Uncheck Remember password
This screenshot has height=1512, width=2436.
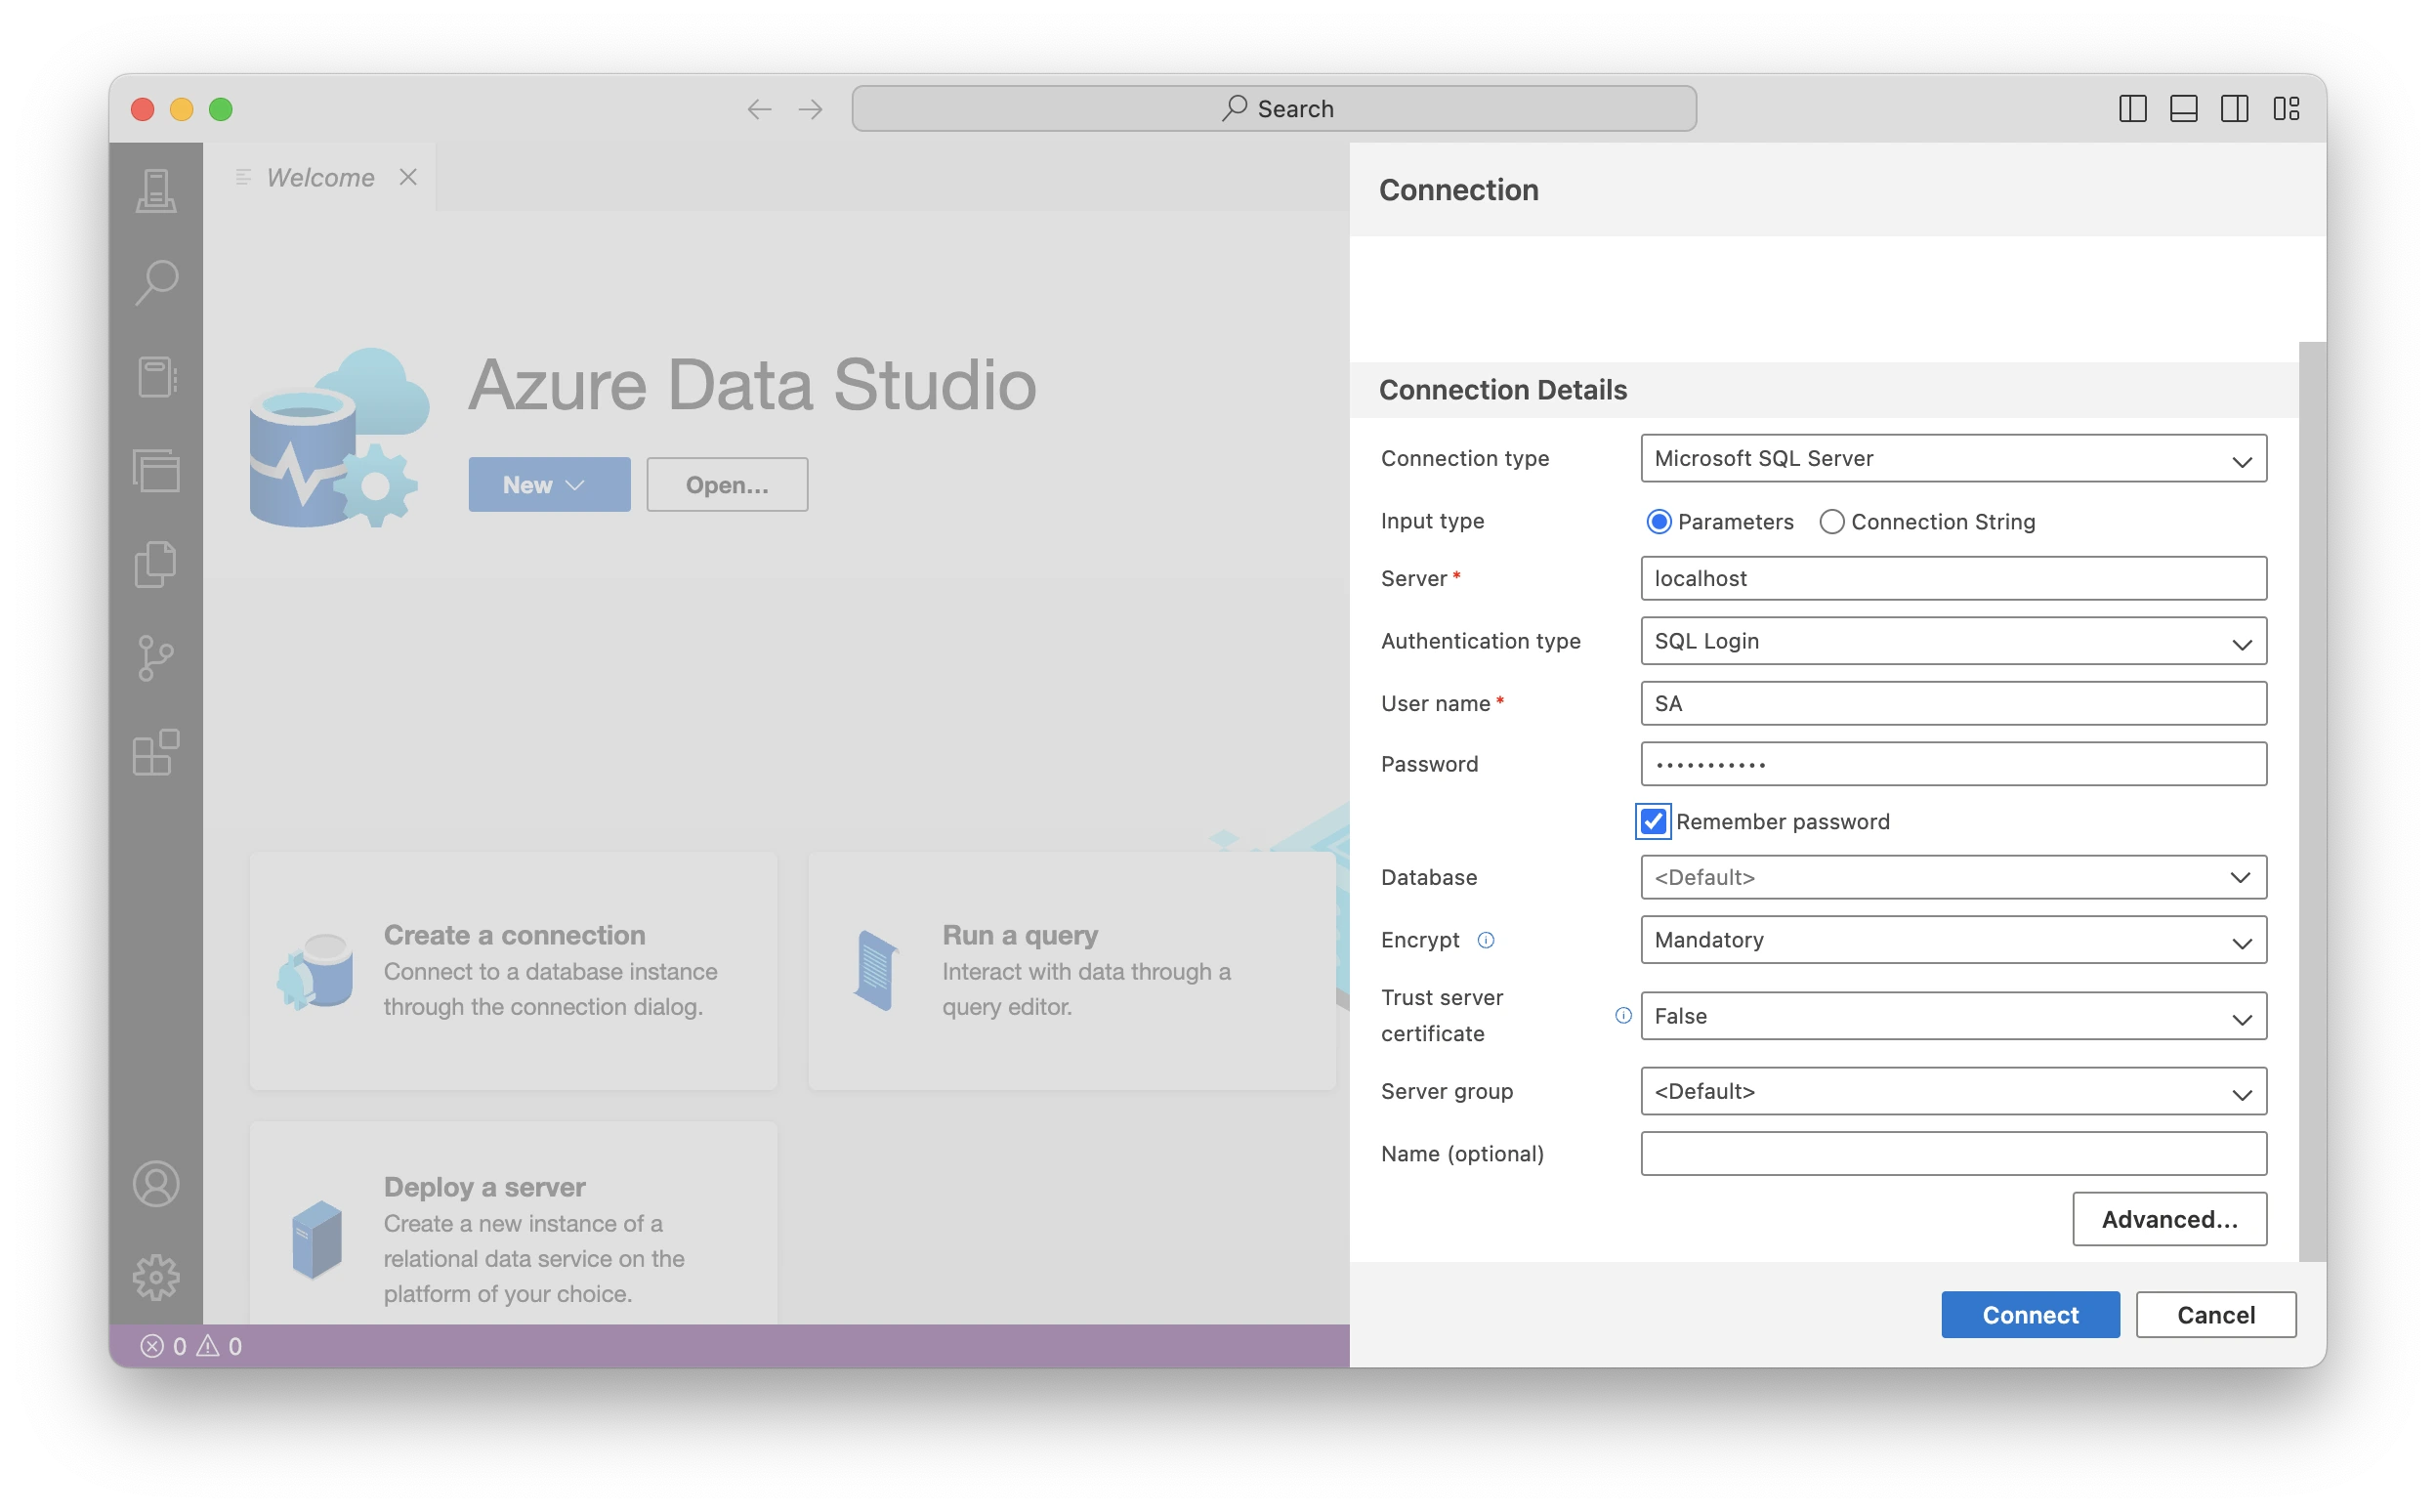[1655, 822]
